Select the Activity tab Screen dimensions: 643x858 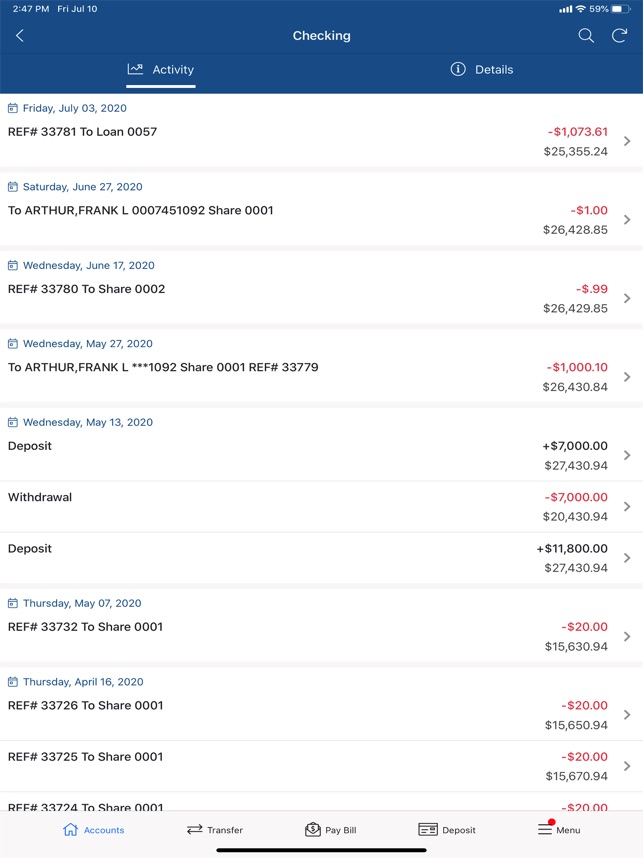click(x=161, y=69)
